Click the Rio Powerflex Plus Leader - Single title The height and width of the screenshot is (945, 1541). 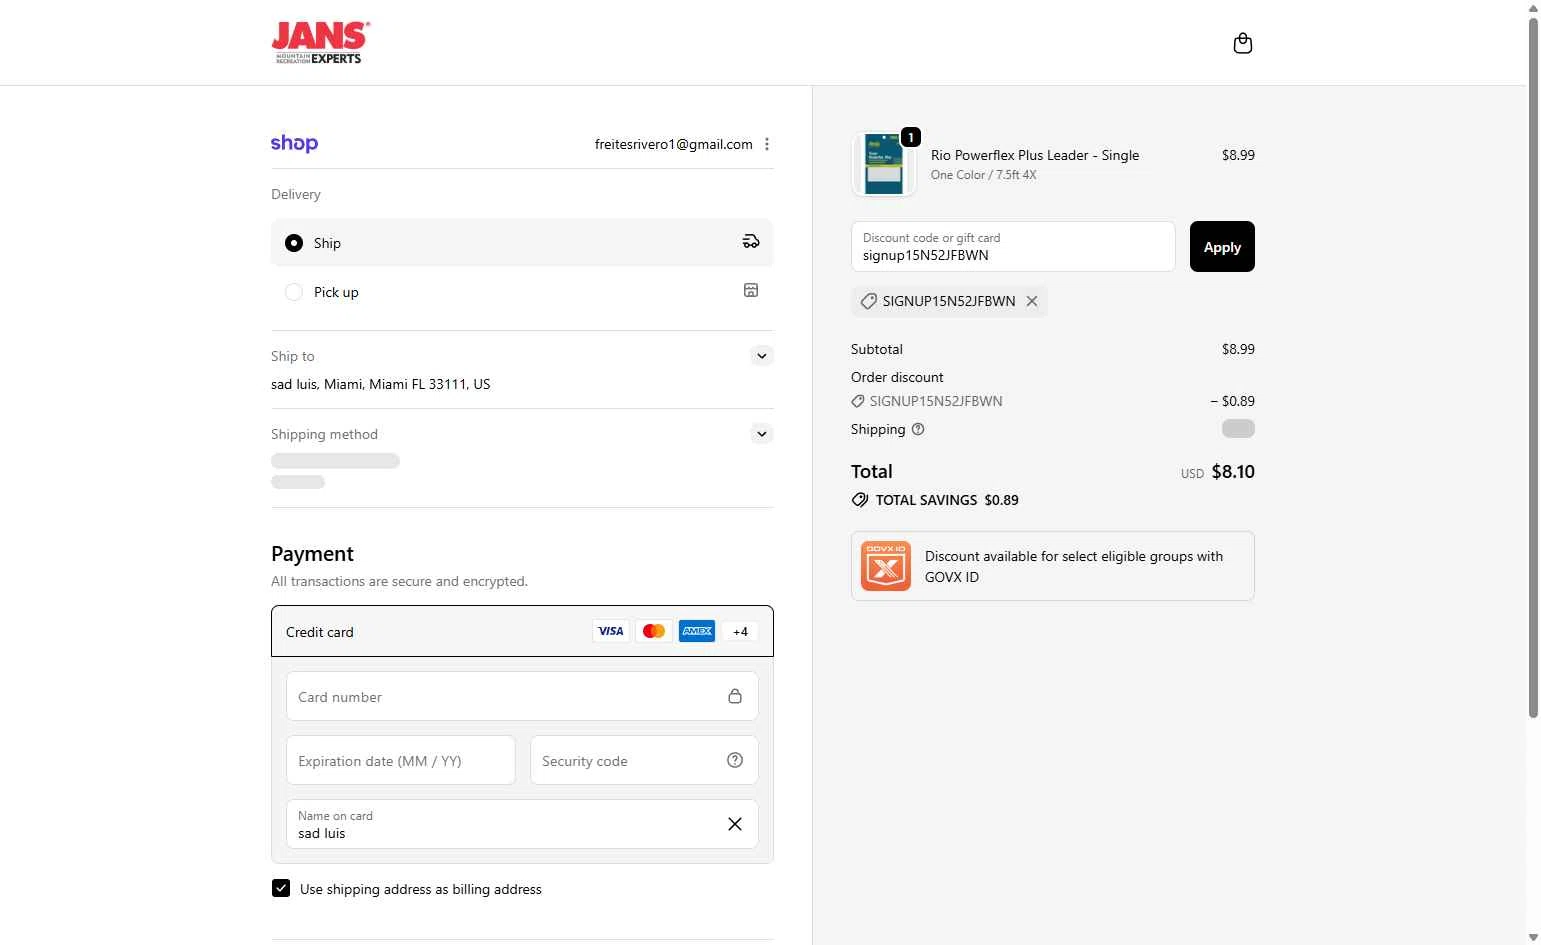pyautogui.click(x=1035, y=155)
